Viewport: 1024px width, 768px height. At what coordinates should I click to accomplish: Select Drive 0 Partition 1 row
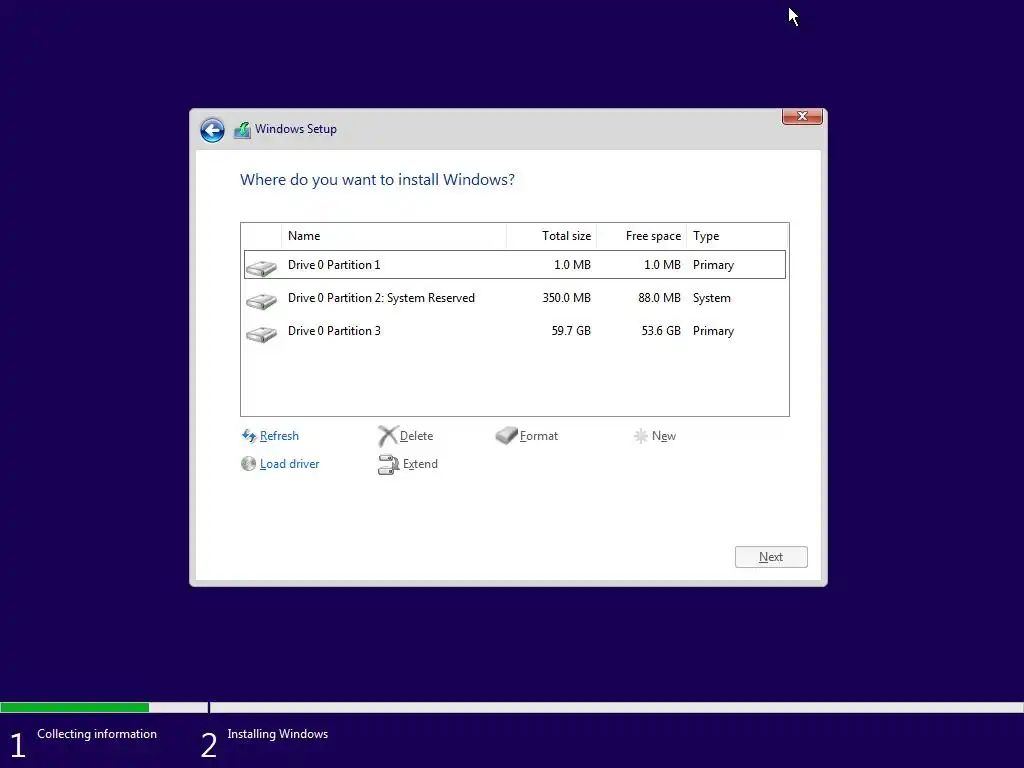515,264
